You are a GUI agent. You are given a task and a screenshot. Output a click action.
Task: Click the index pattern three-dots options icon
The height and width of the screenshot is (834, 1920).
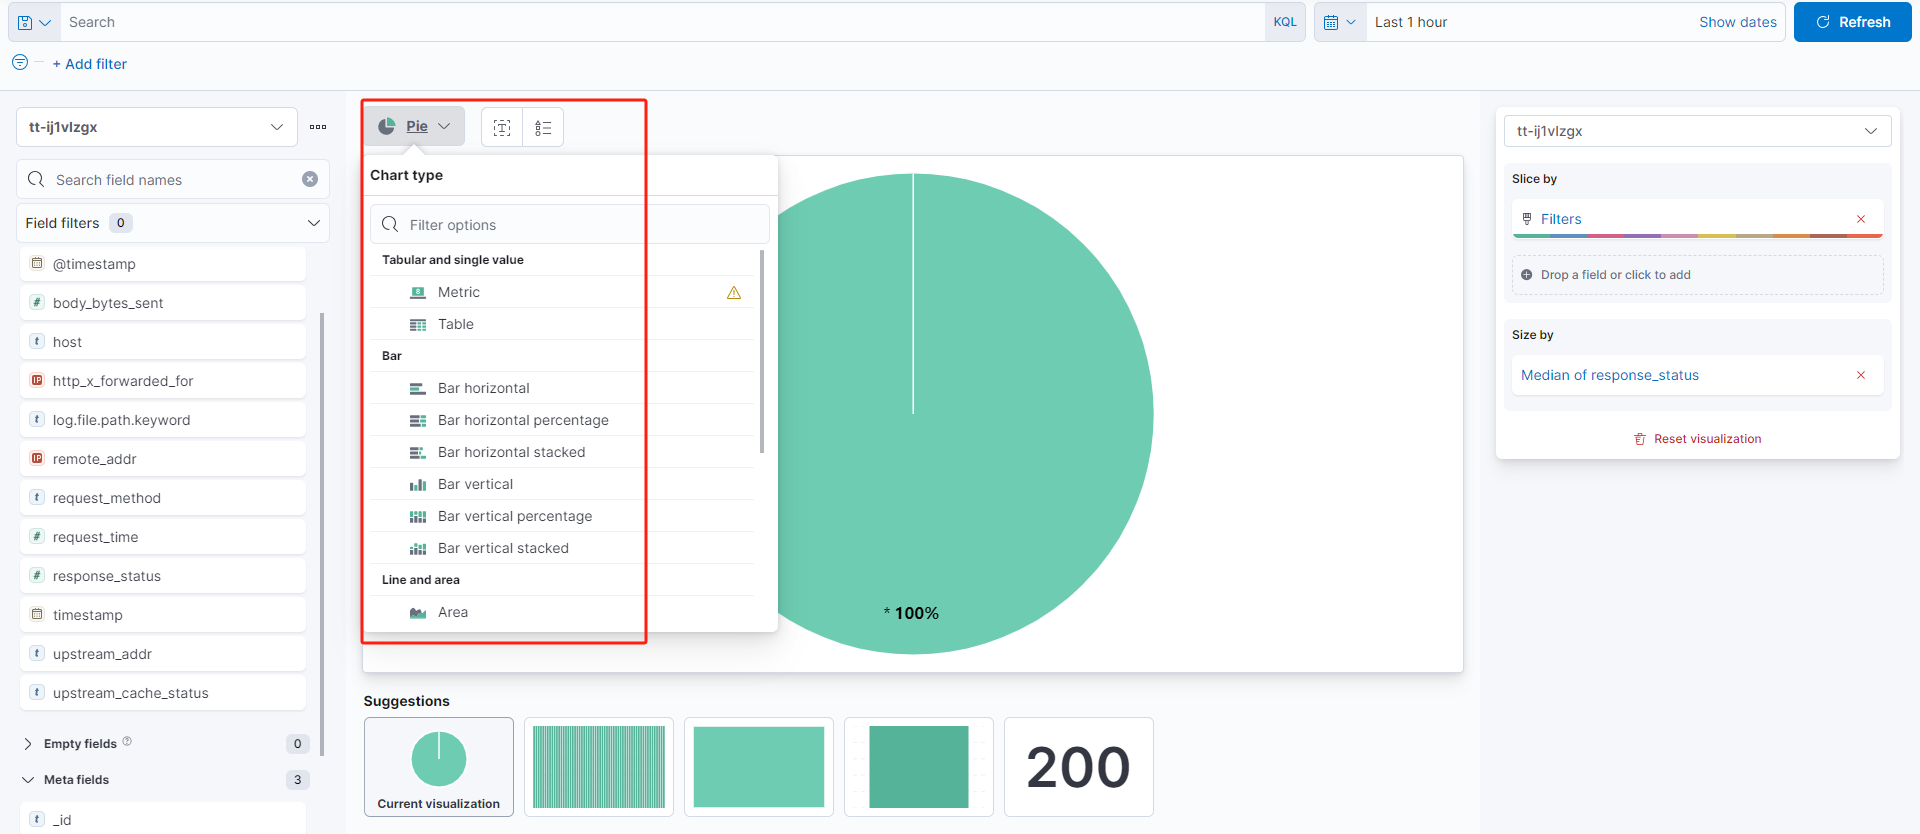[318, 127]
